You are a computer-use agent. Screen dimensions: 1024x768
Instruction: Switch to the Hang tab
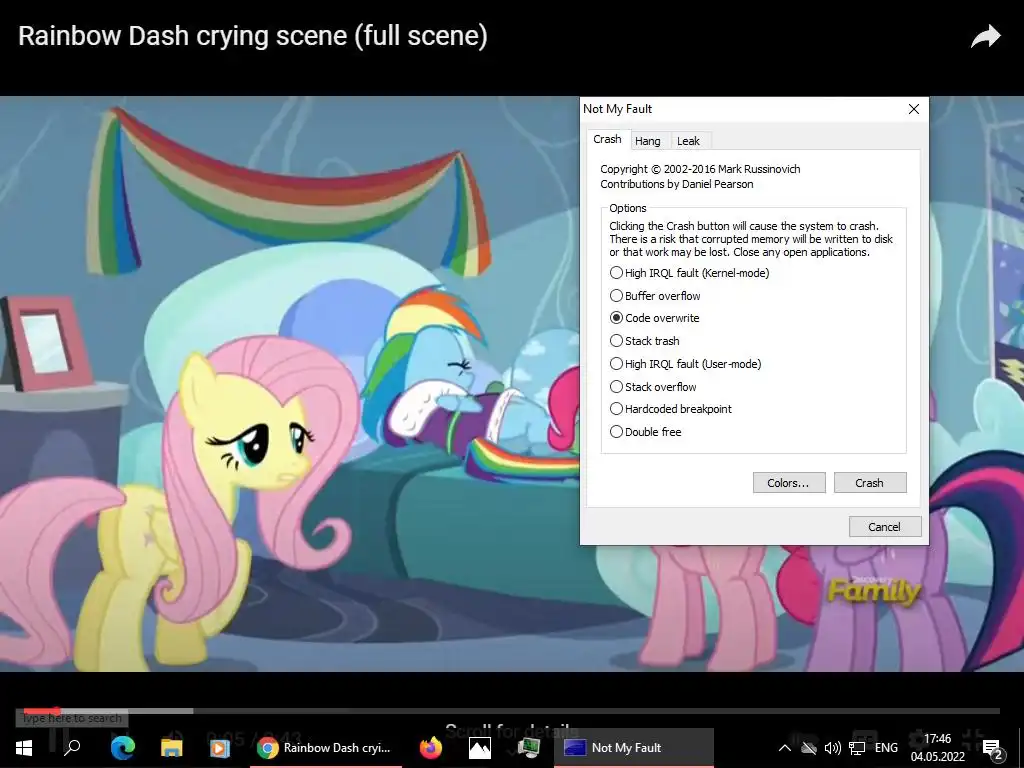[648, 140]
